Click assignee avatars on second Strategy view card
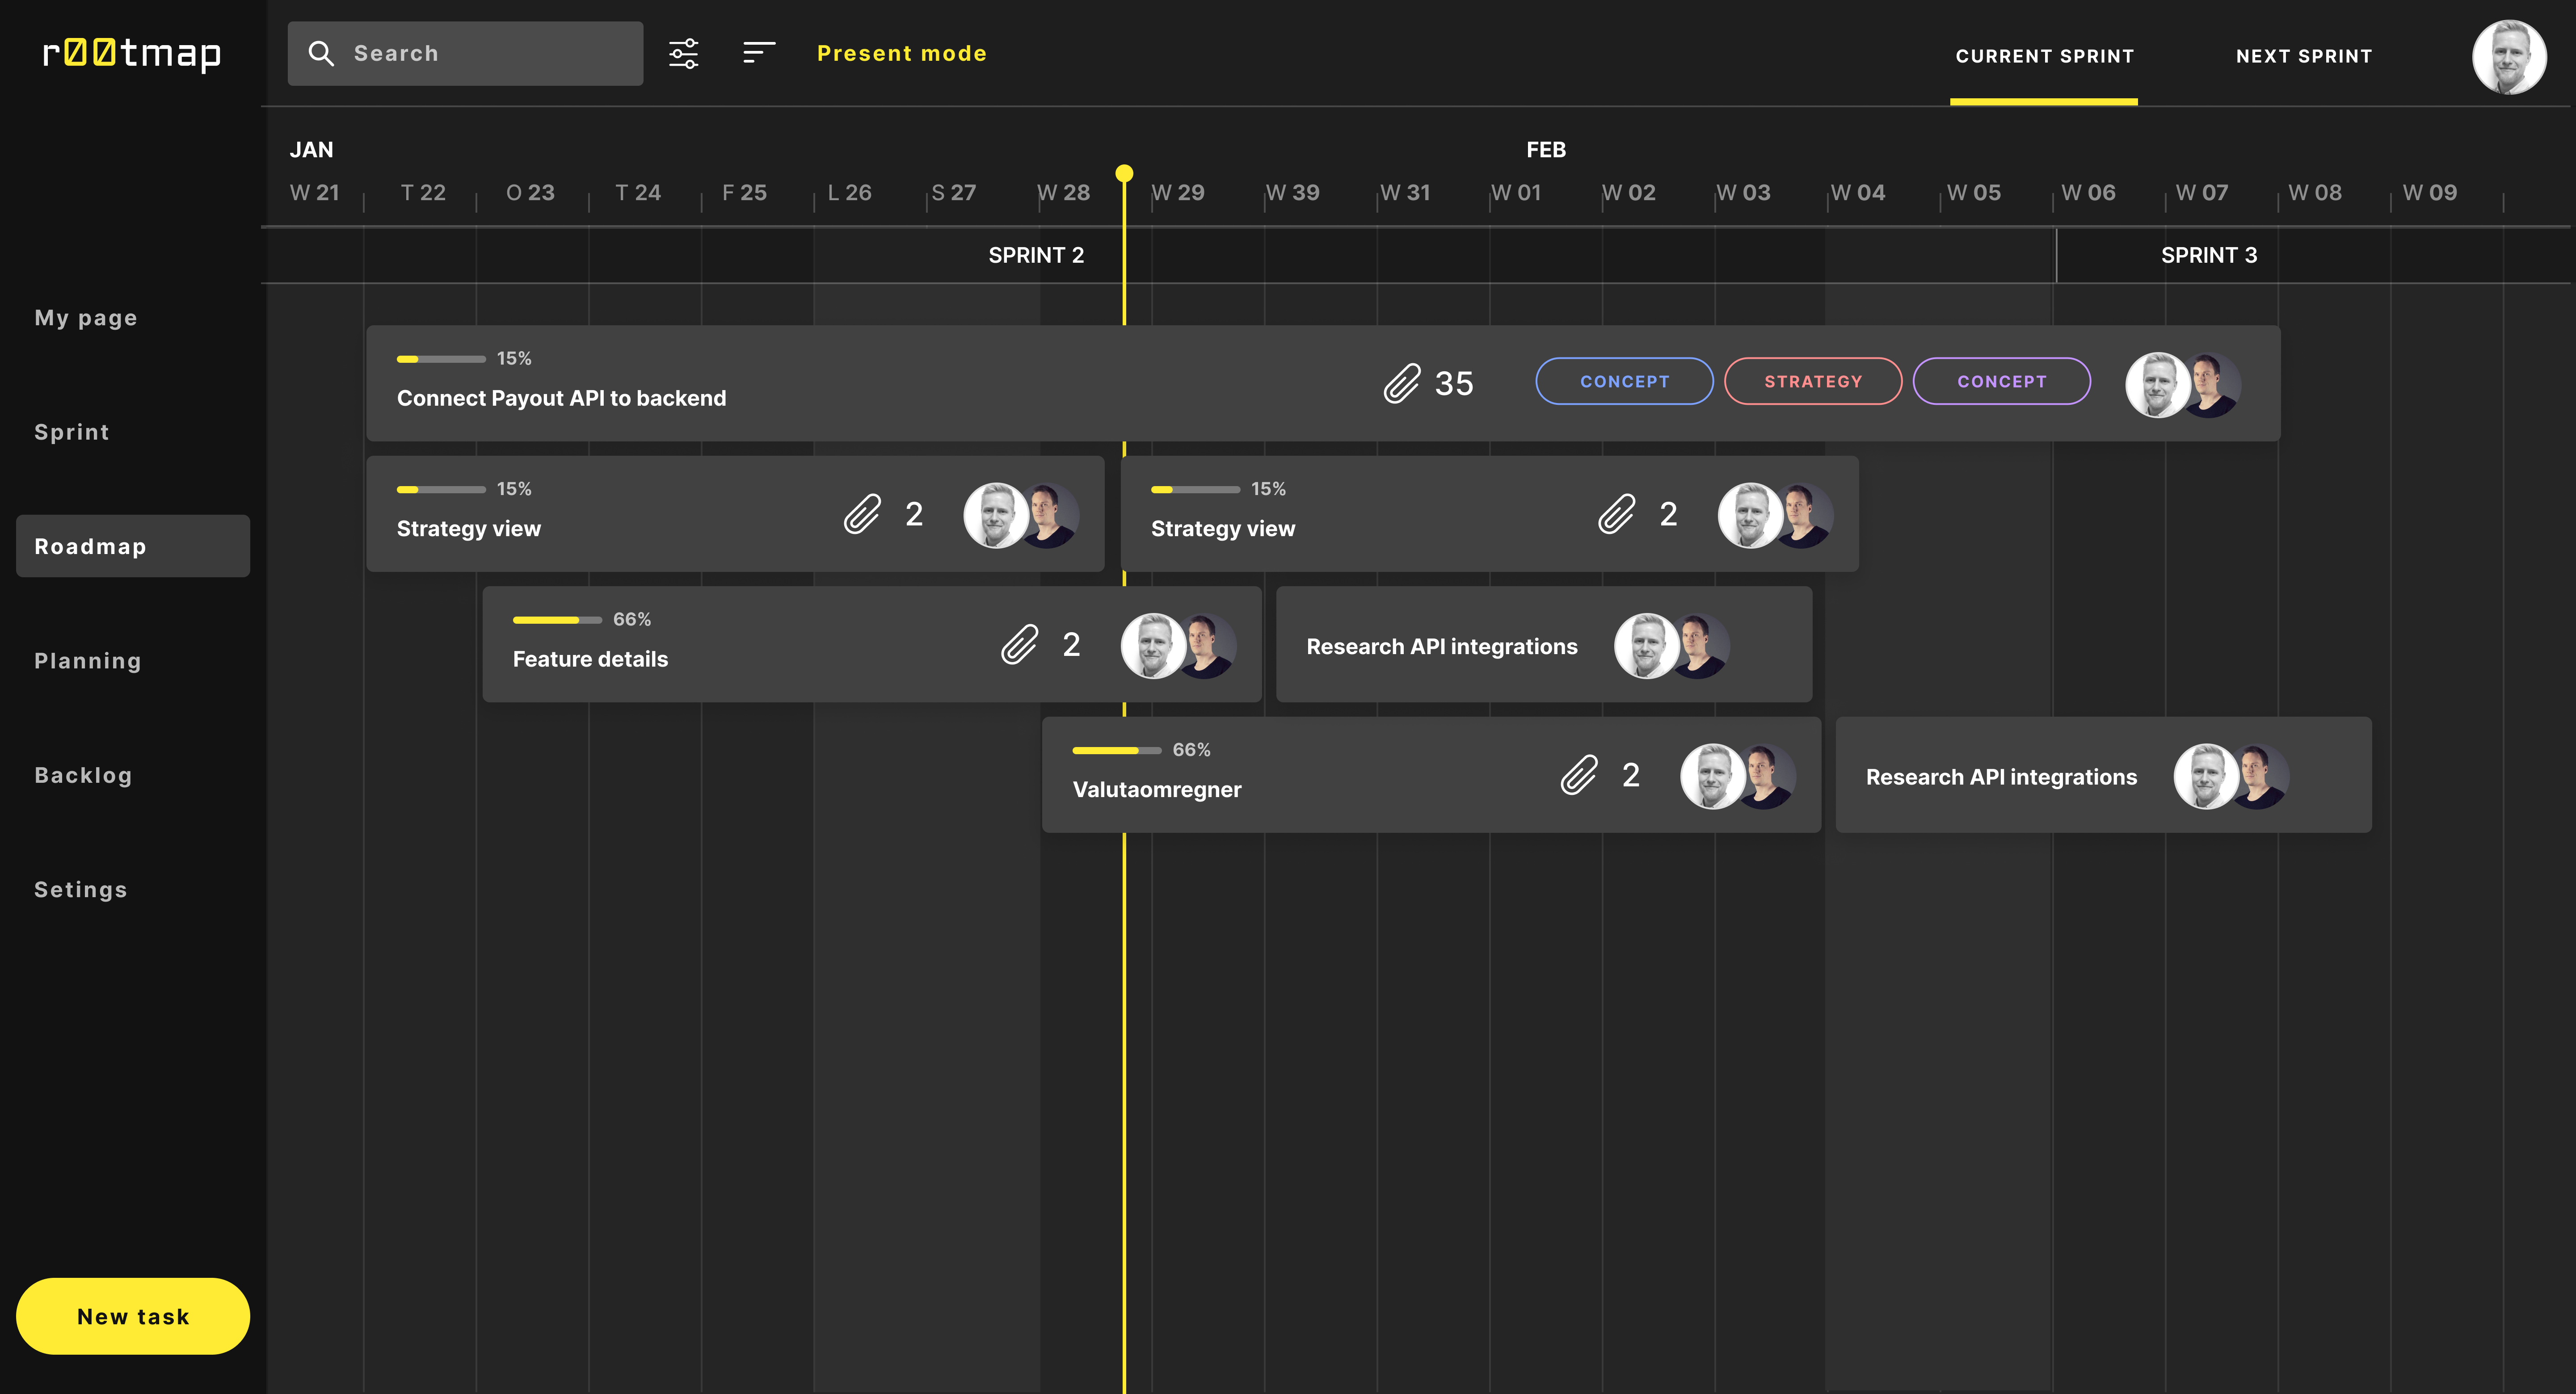The image size is (2576, 1394). (x=1775, y=515)
